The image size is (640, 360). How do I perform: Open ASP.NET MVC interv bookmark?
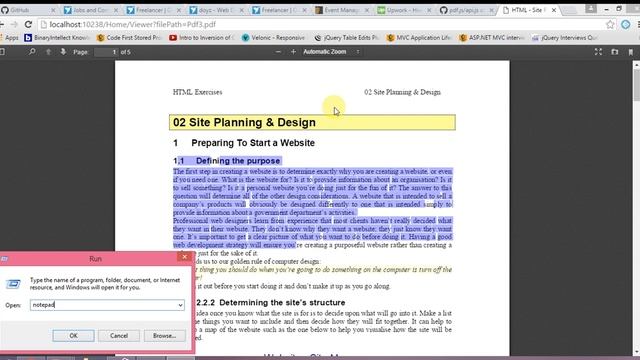(491, 38)
